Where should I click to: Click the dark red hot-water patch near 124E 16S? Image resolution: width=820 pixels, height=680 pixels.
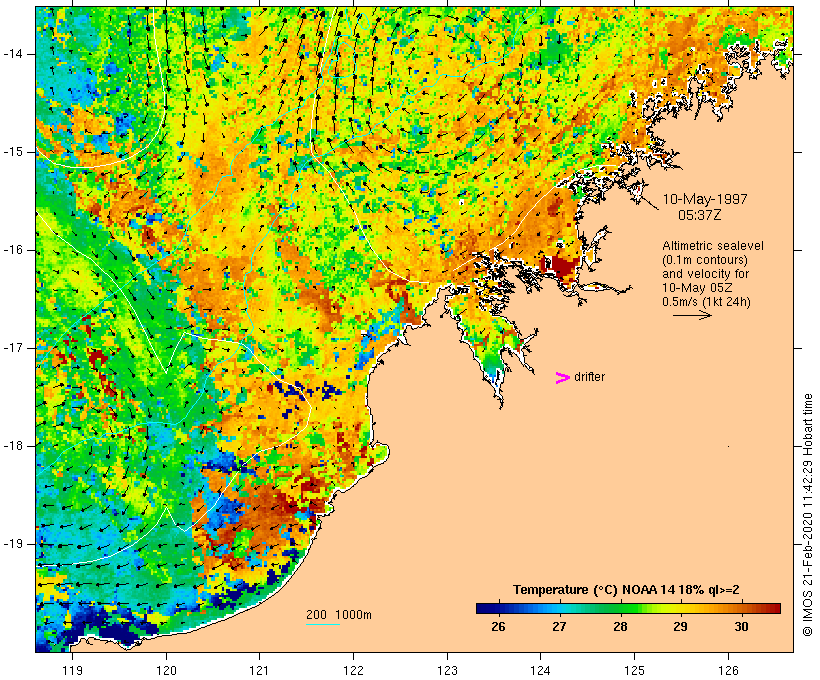pos(565,266)
